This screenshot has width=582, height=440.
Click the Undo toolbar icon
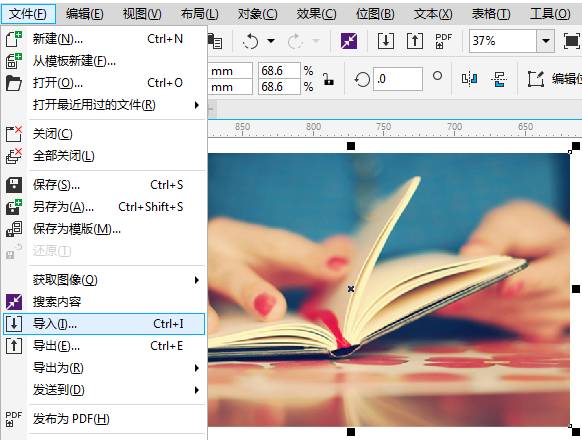tap(250, 41)
